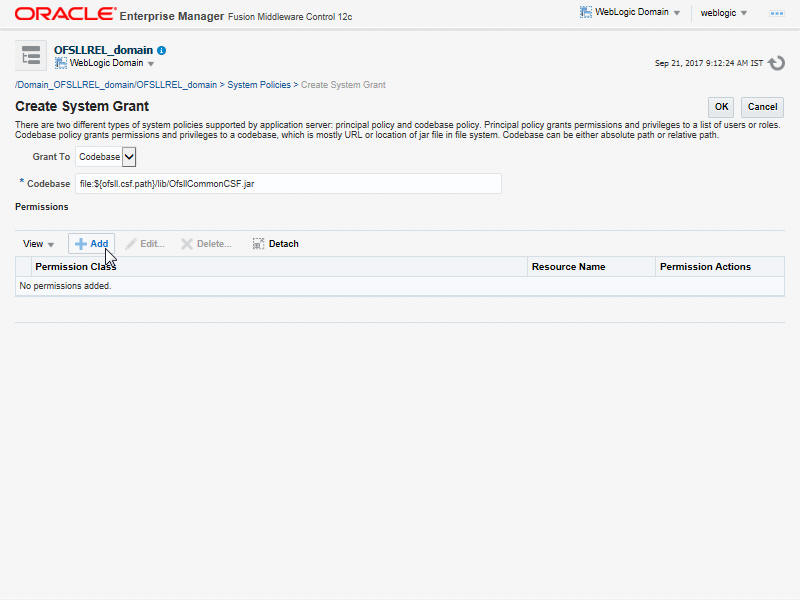
Task: Cancel creating the system grant
Action: click(762, 107)
